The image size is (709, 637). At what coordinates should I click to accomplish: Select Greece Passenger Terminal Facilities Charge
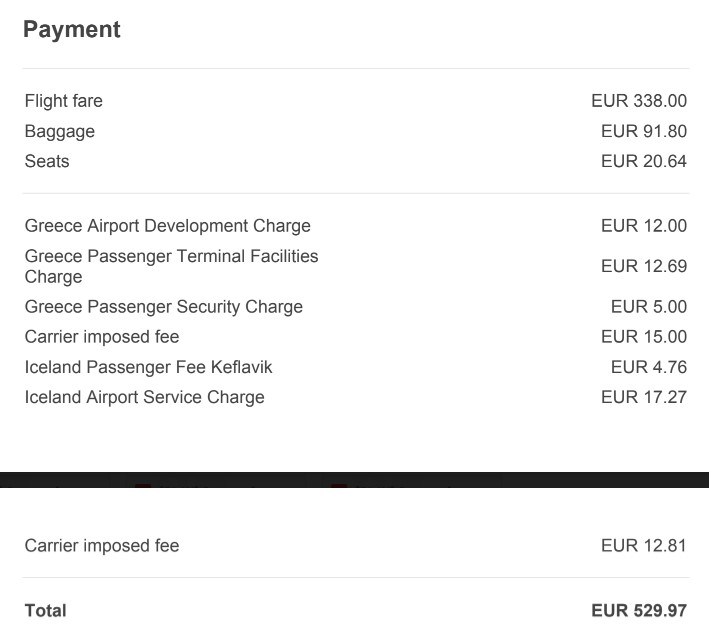171,266
